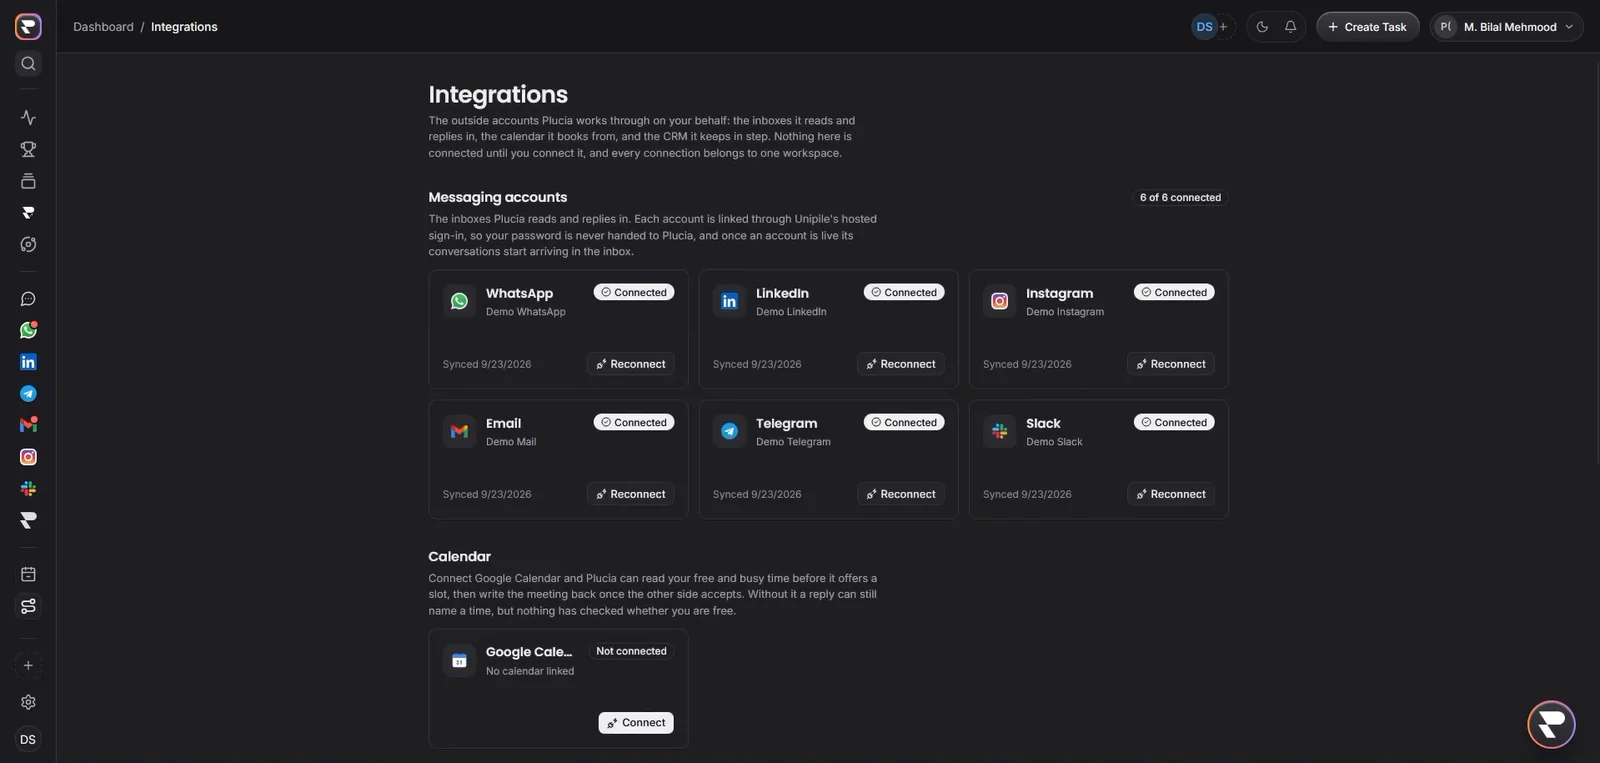Click the Plucia mark icon under stacked layers
The image size is (1600, 763).
click(x=28, y=212)
